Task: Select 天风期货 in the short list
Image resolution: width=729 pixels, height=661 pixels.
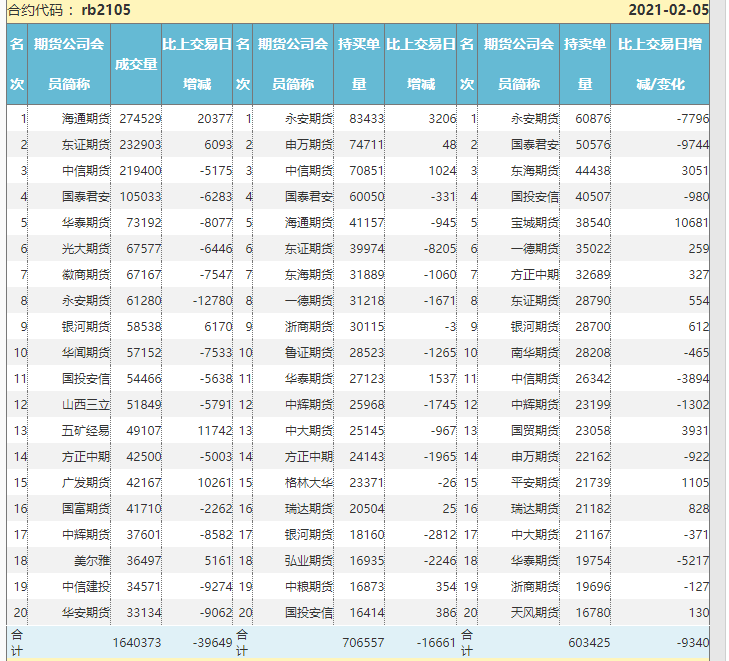Action: [535, 613]
